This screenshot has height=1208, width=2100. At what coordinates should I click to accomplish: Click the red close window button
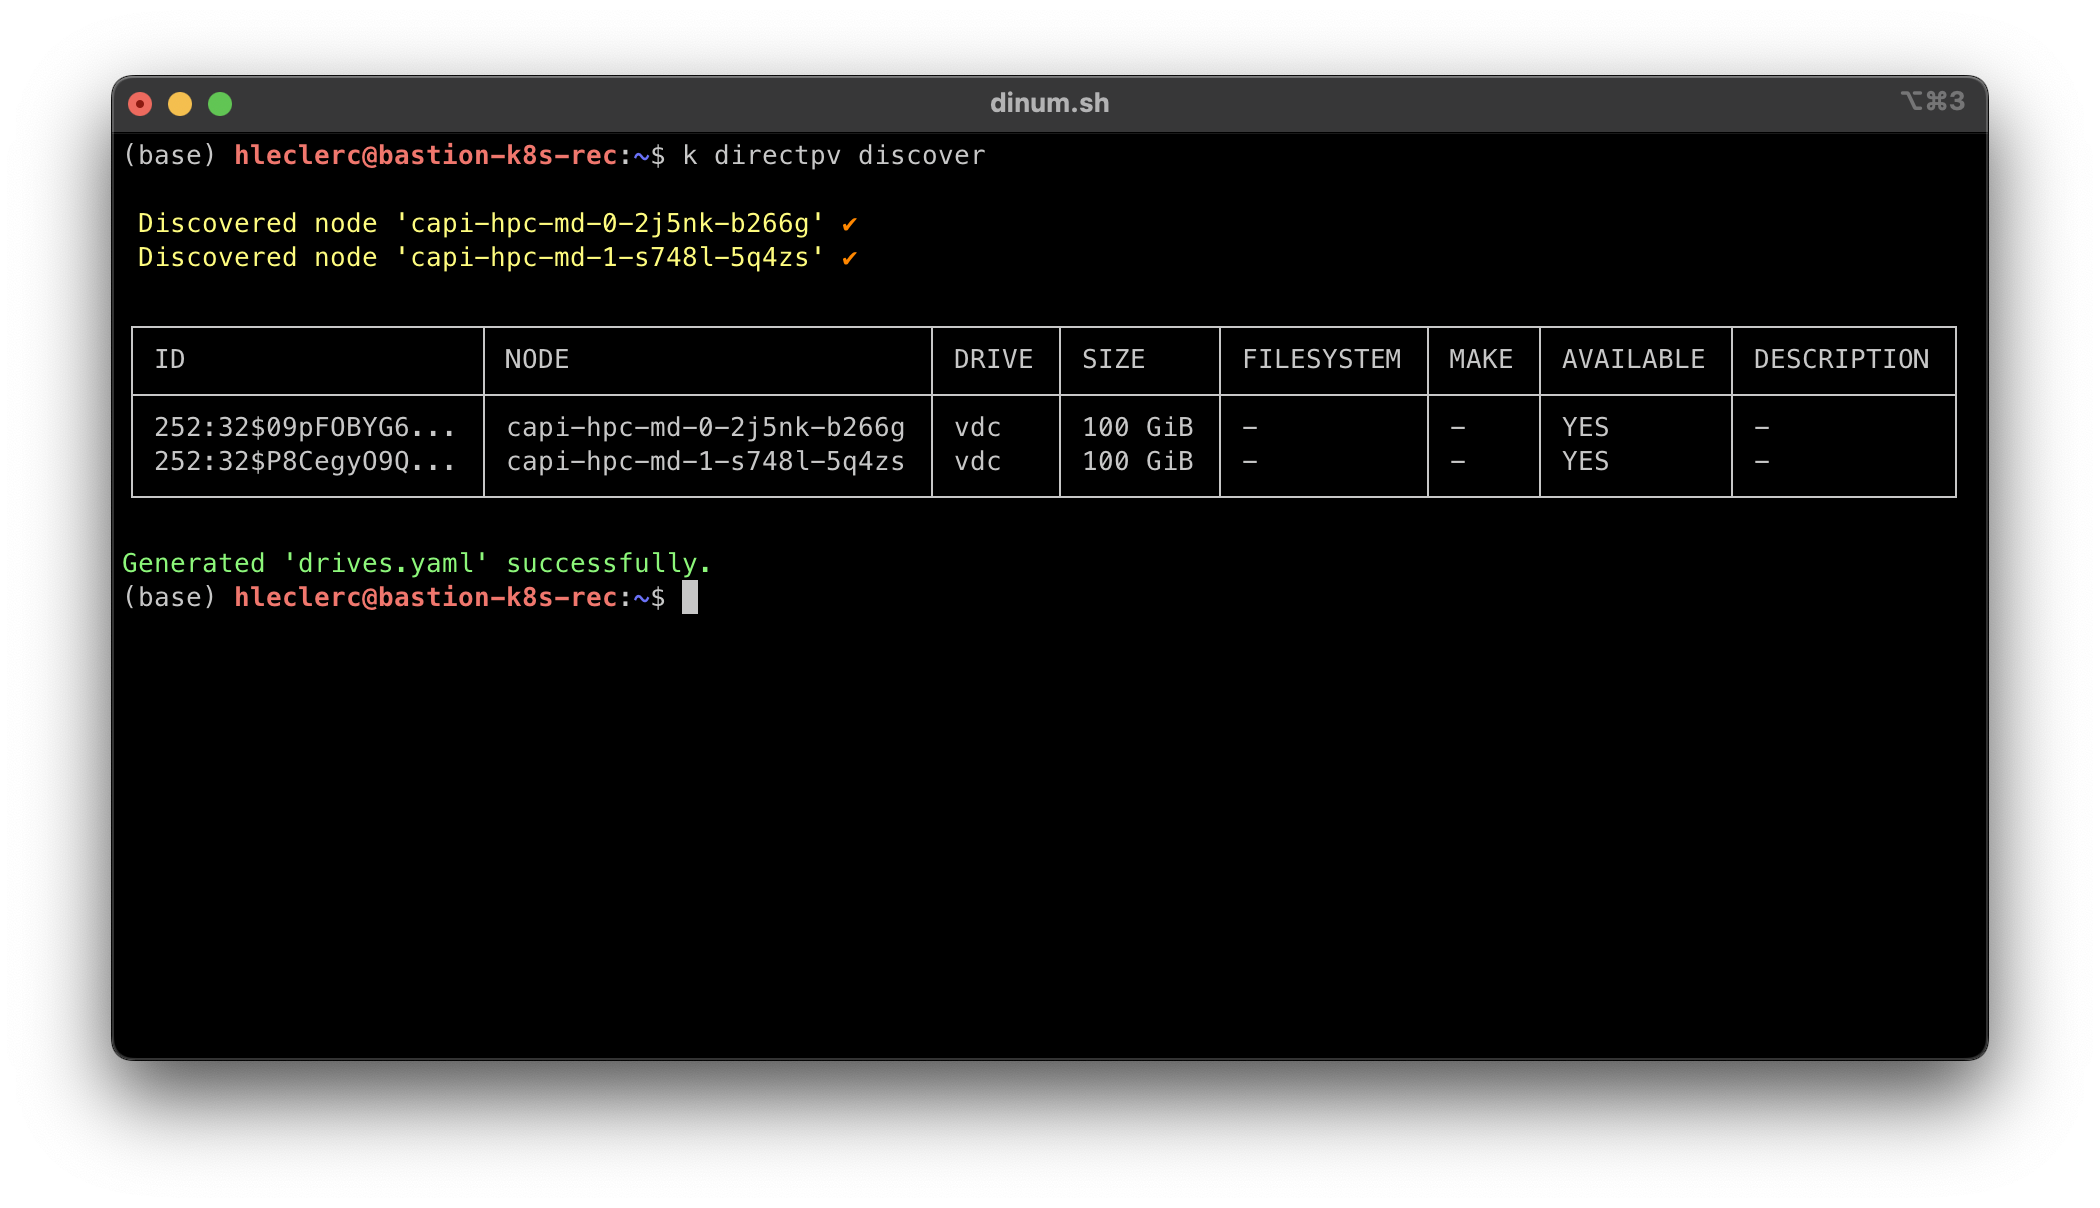coord(140,104)
